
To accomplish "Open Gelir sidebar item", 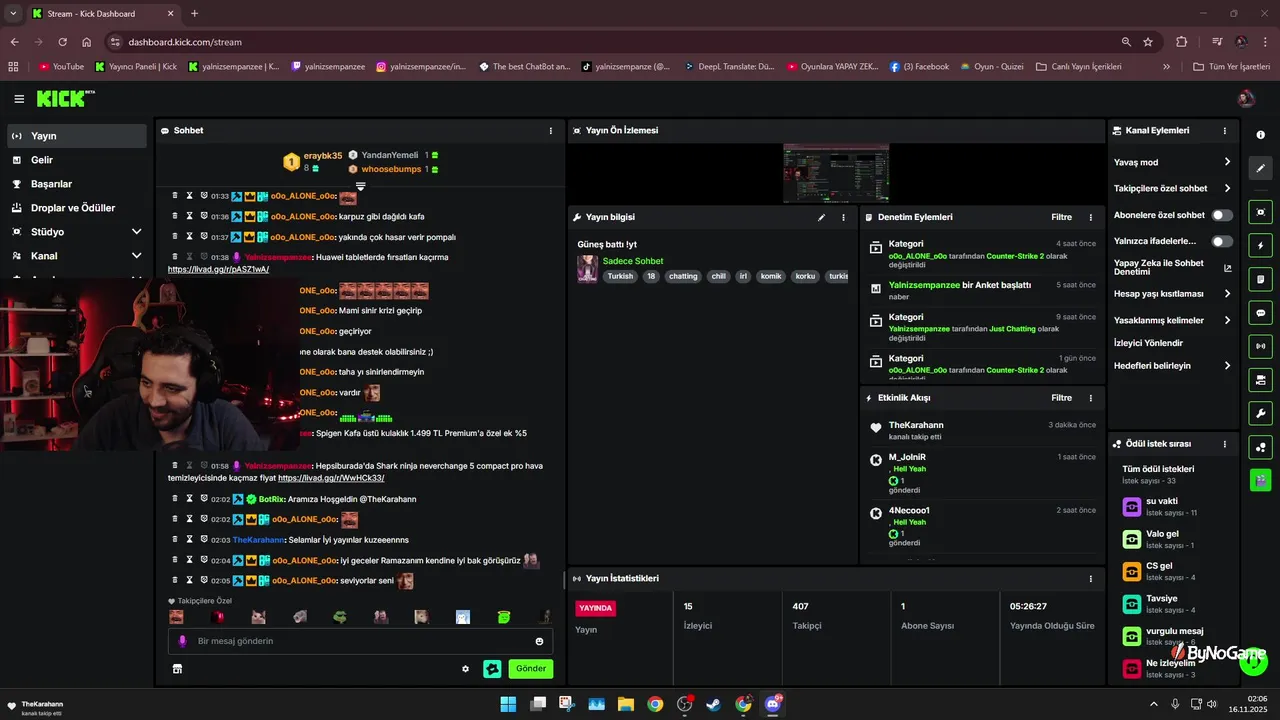I will tap(77, 160).
